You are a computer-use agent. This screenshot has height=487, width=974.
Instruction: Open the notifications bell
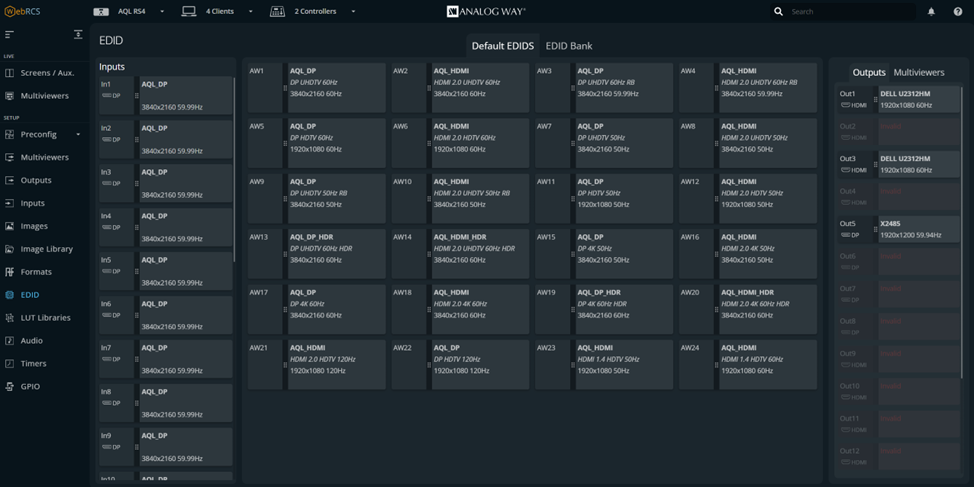(931, 12)
